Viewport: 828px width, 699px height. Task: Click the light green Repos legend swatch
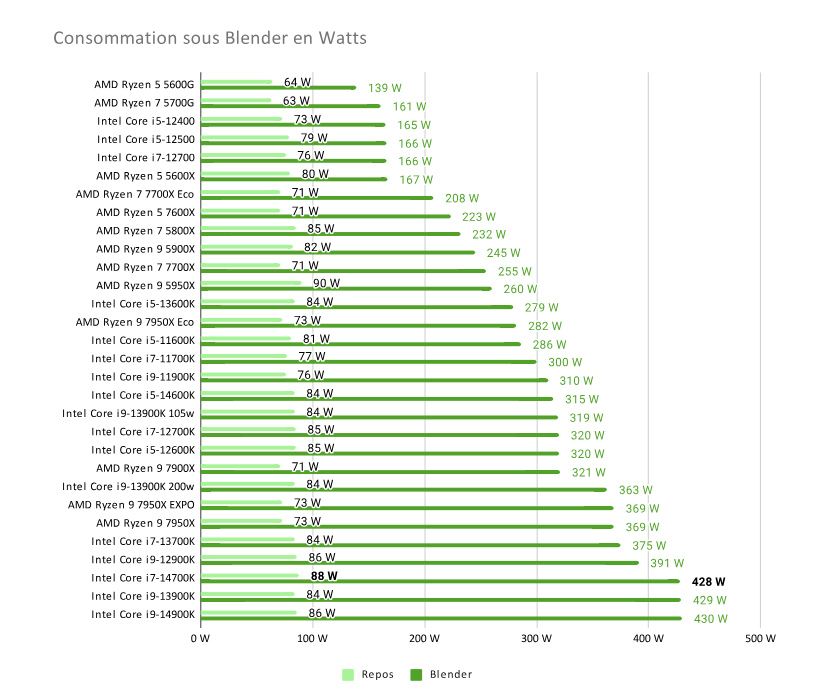coord(349,674)
